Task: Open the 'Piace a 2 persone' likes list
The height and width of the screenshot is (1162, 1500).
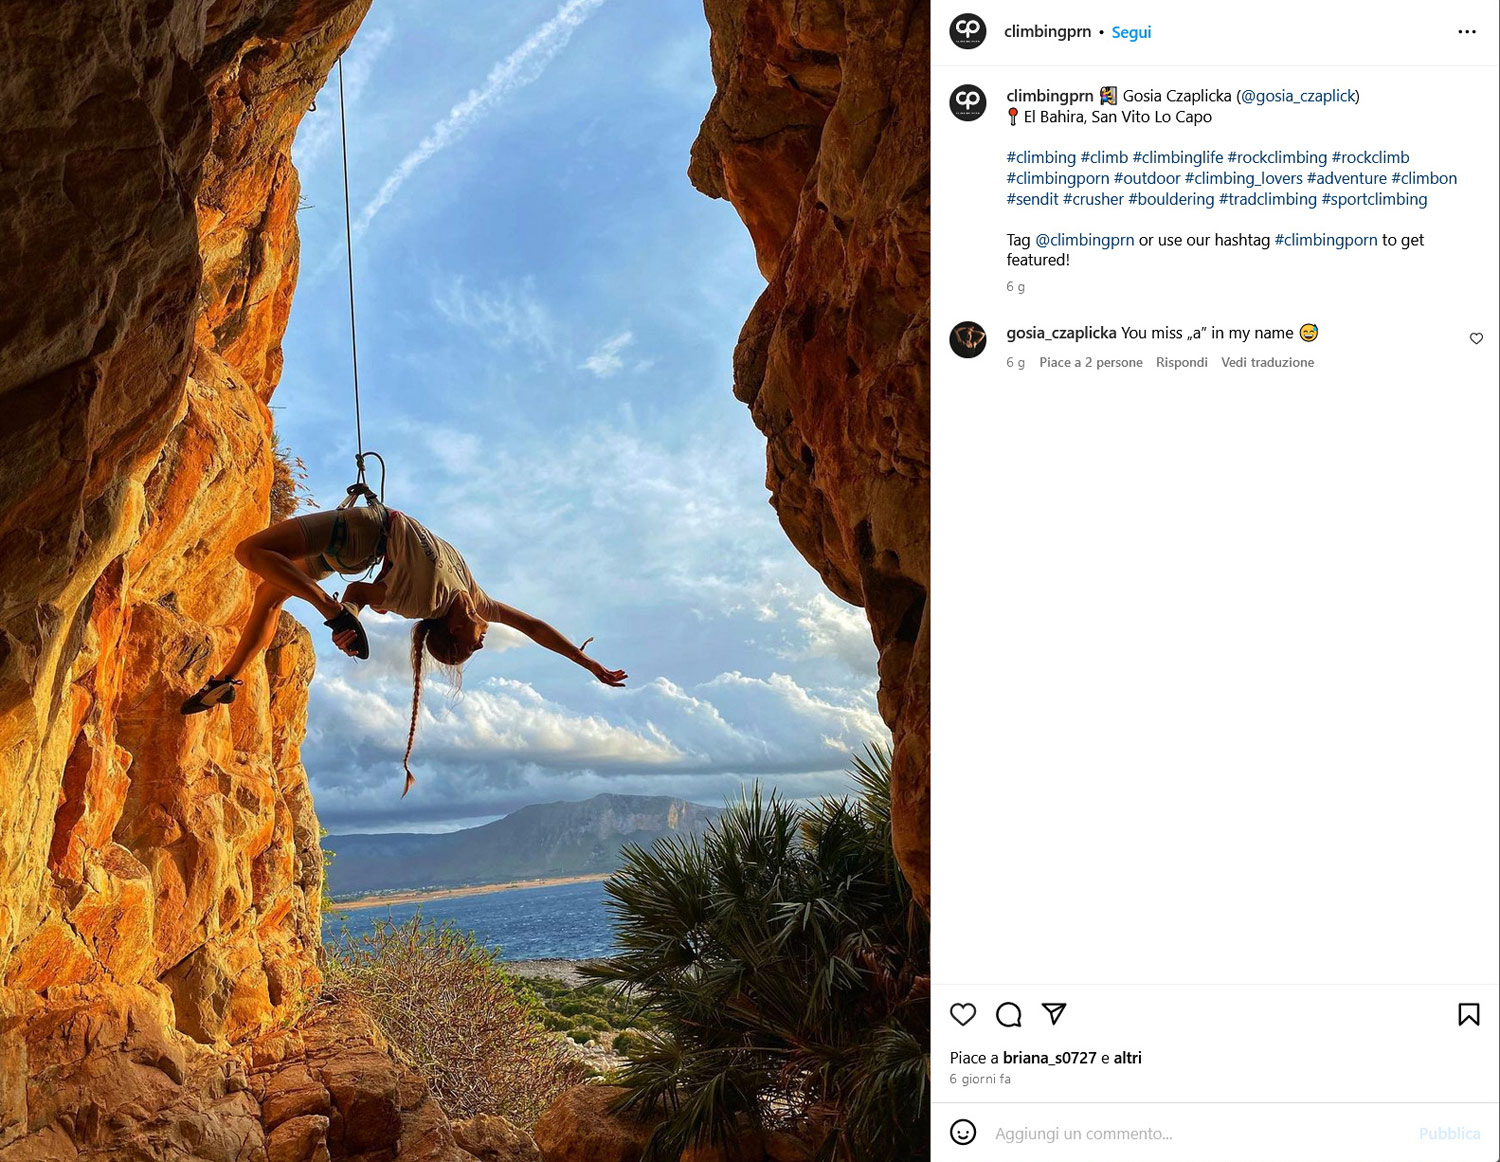Action: pos(1090,362)
